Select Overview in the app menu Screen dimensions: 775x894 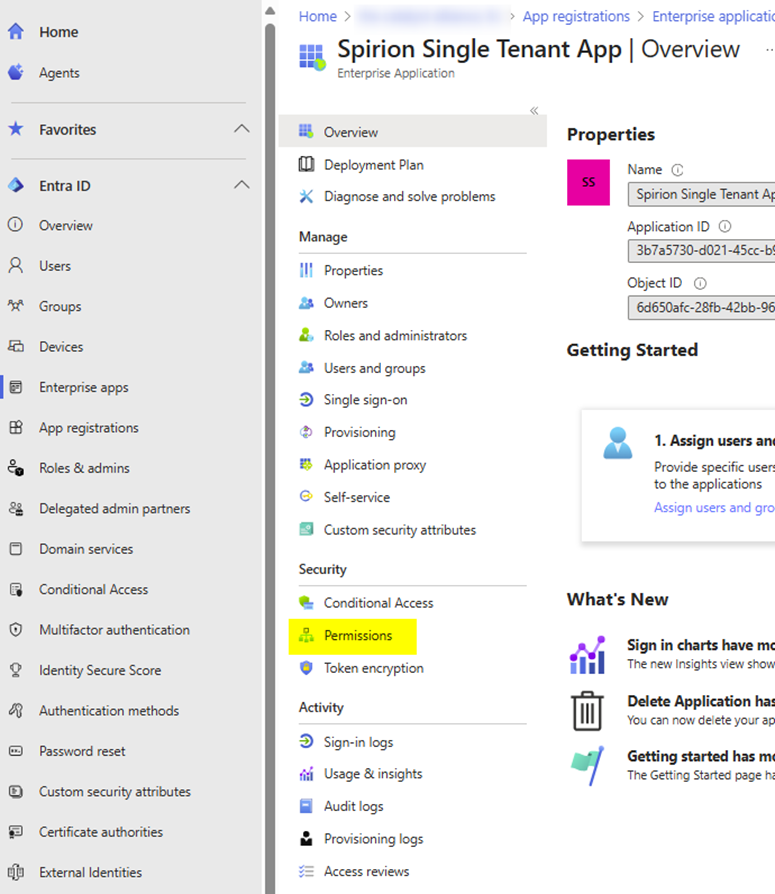click(413, 132)
